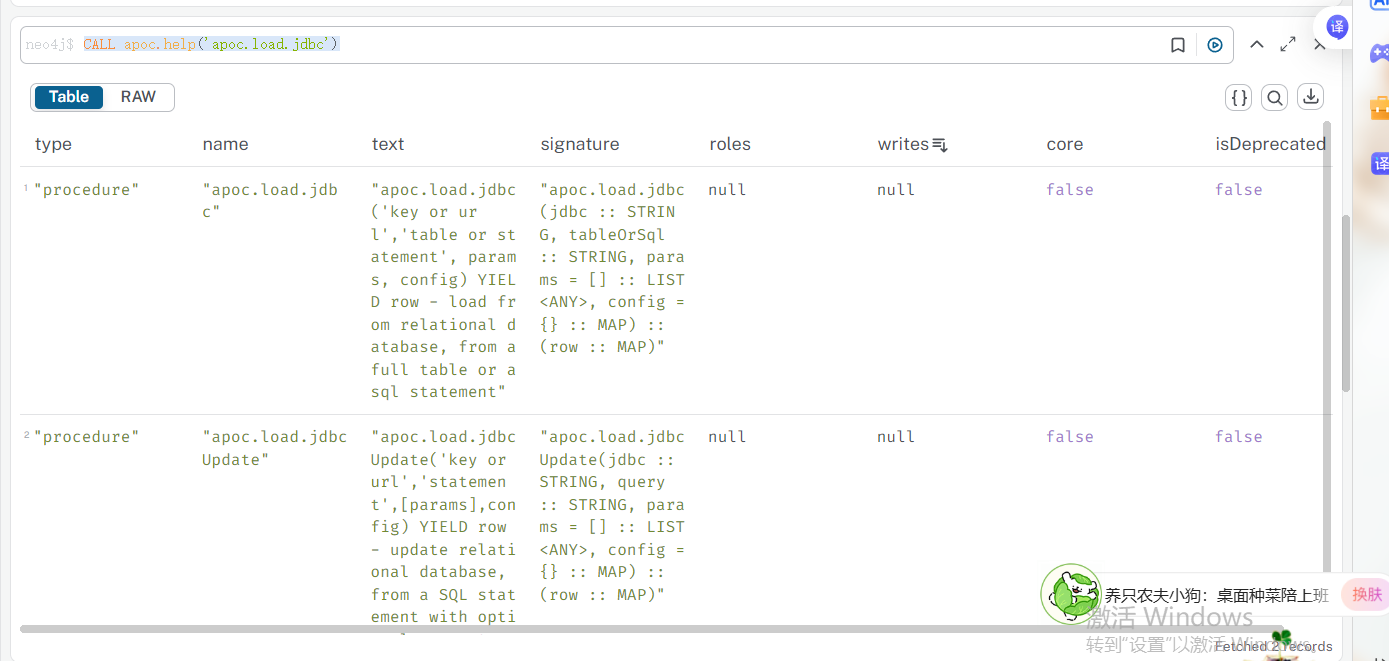This screenshot has height=661, width=1389.
Task: Search within the table results
Action: point(1274,97)
